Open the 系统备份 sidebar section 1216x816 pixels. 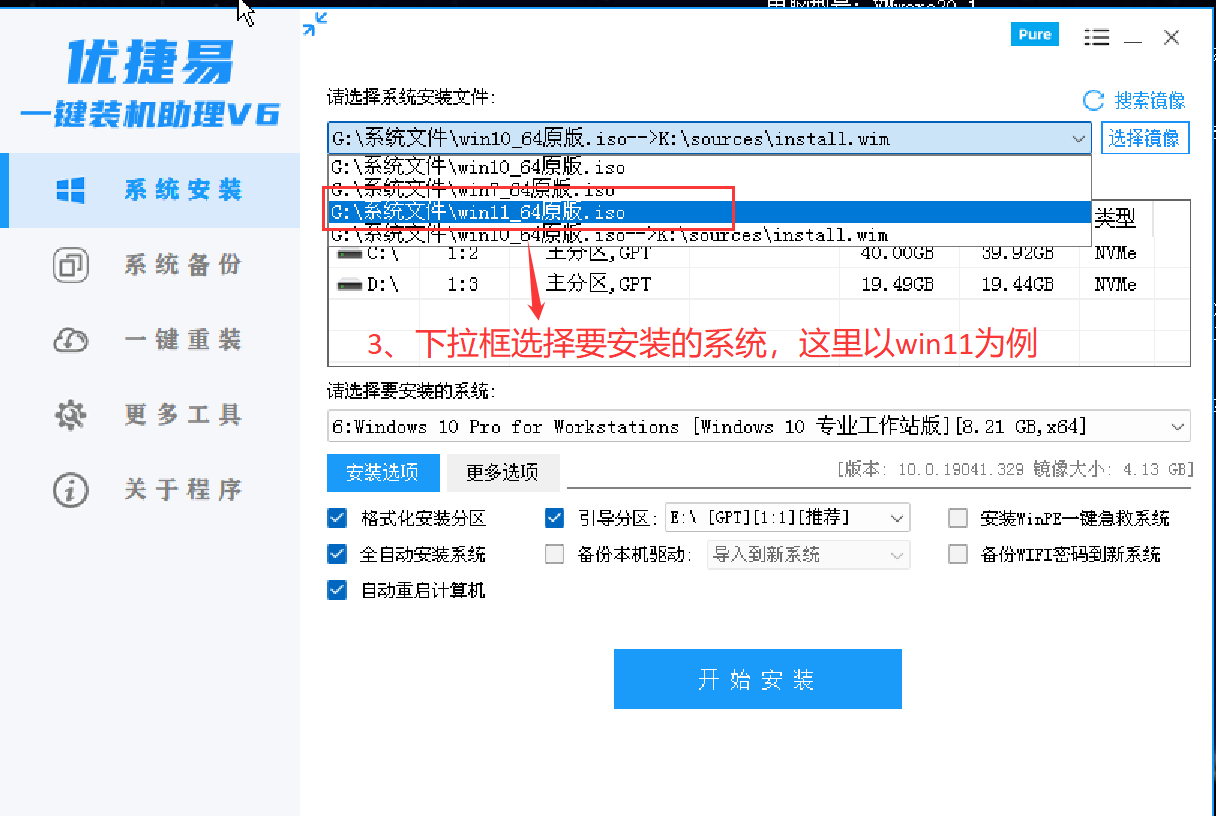[x=150, y=265]
